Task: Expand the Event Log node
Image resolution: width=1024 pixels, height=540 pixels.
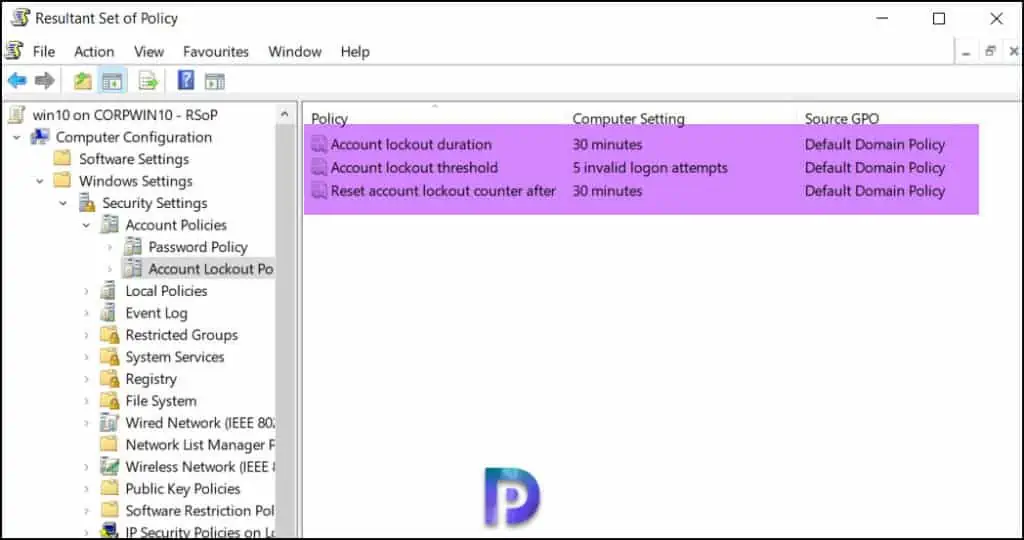Action: coord(86,313)
